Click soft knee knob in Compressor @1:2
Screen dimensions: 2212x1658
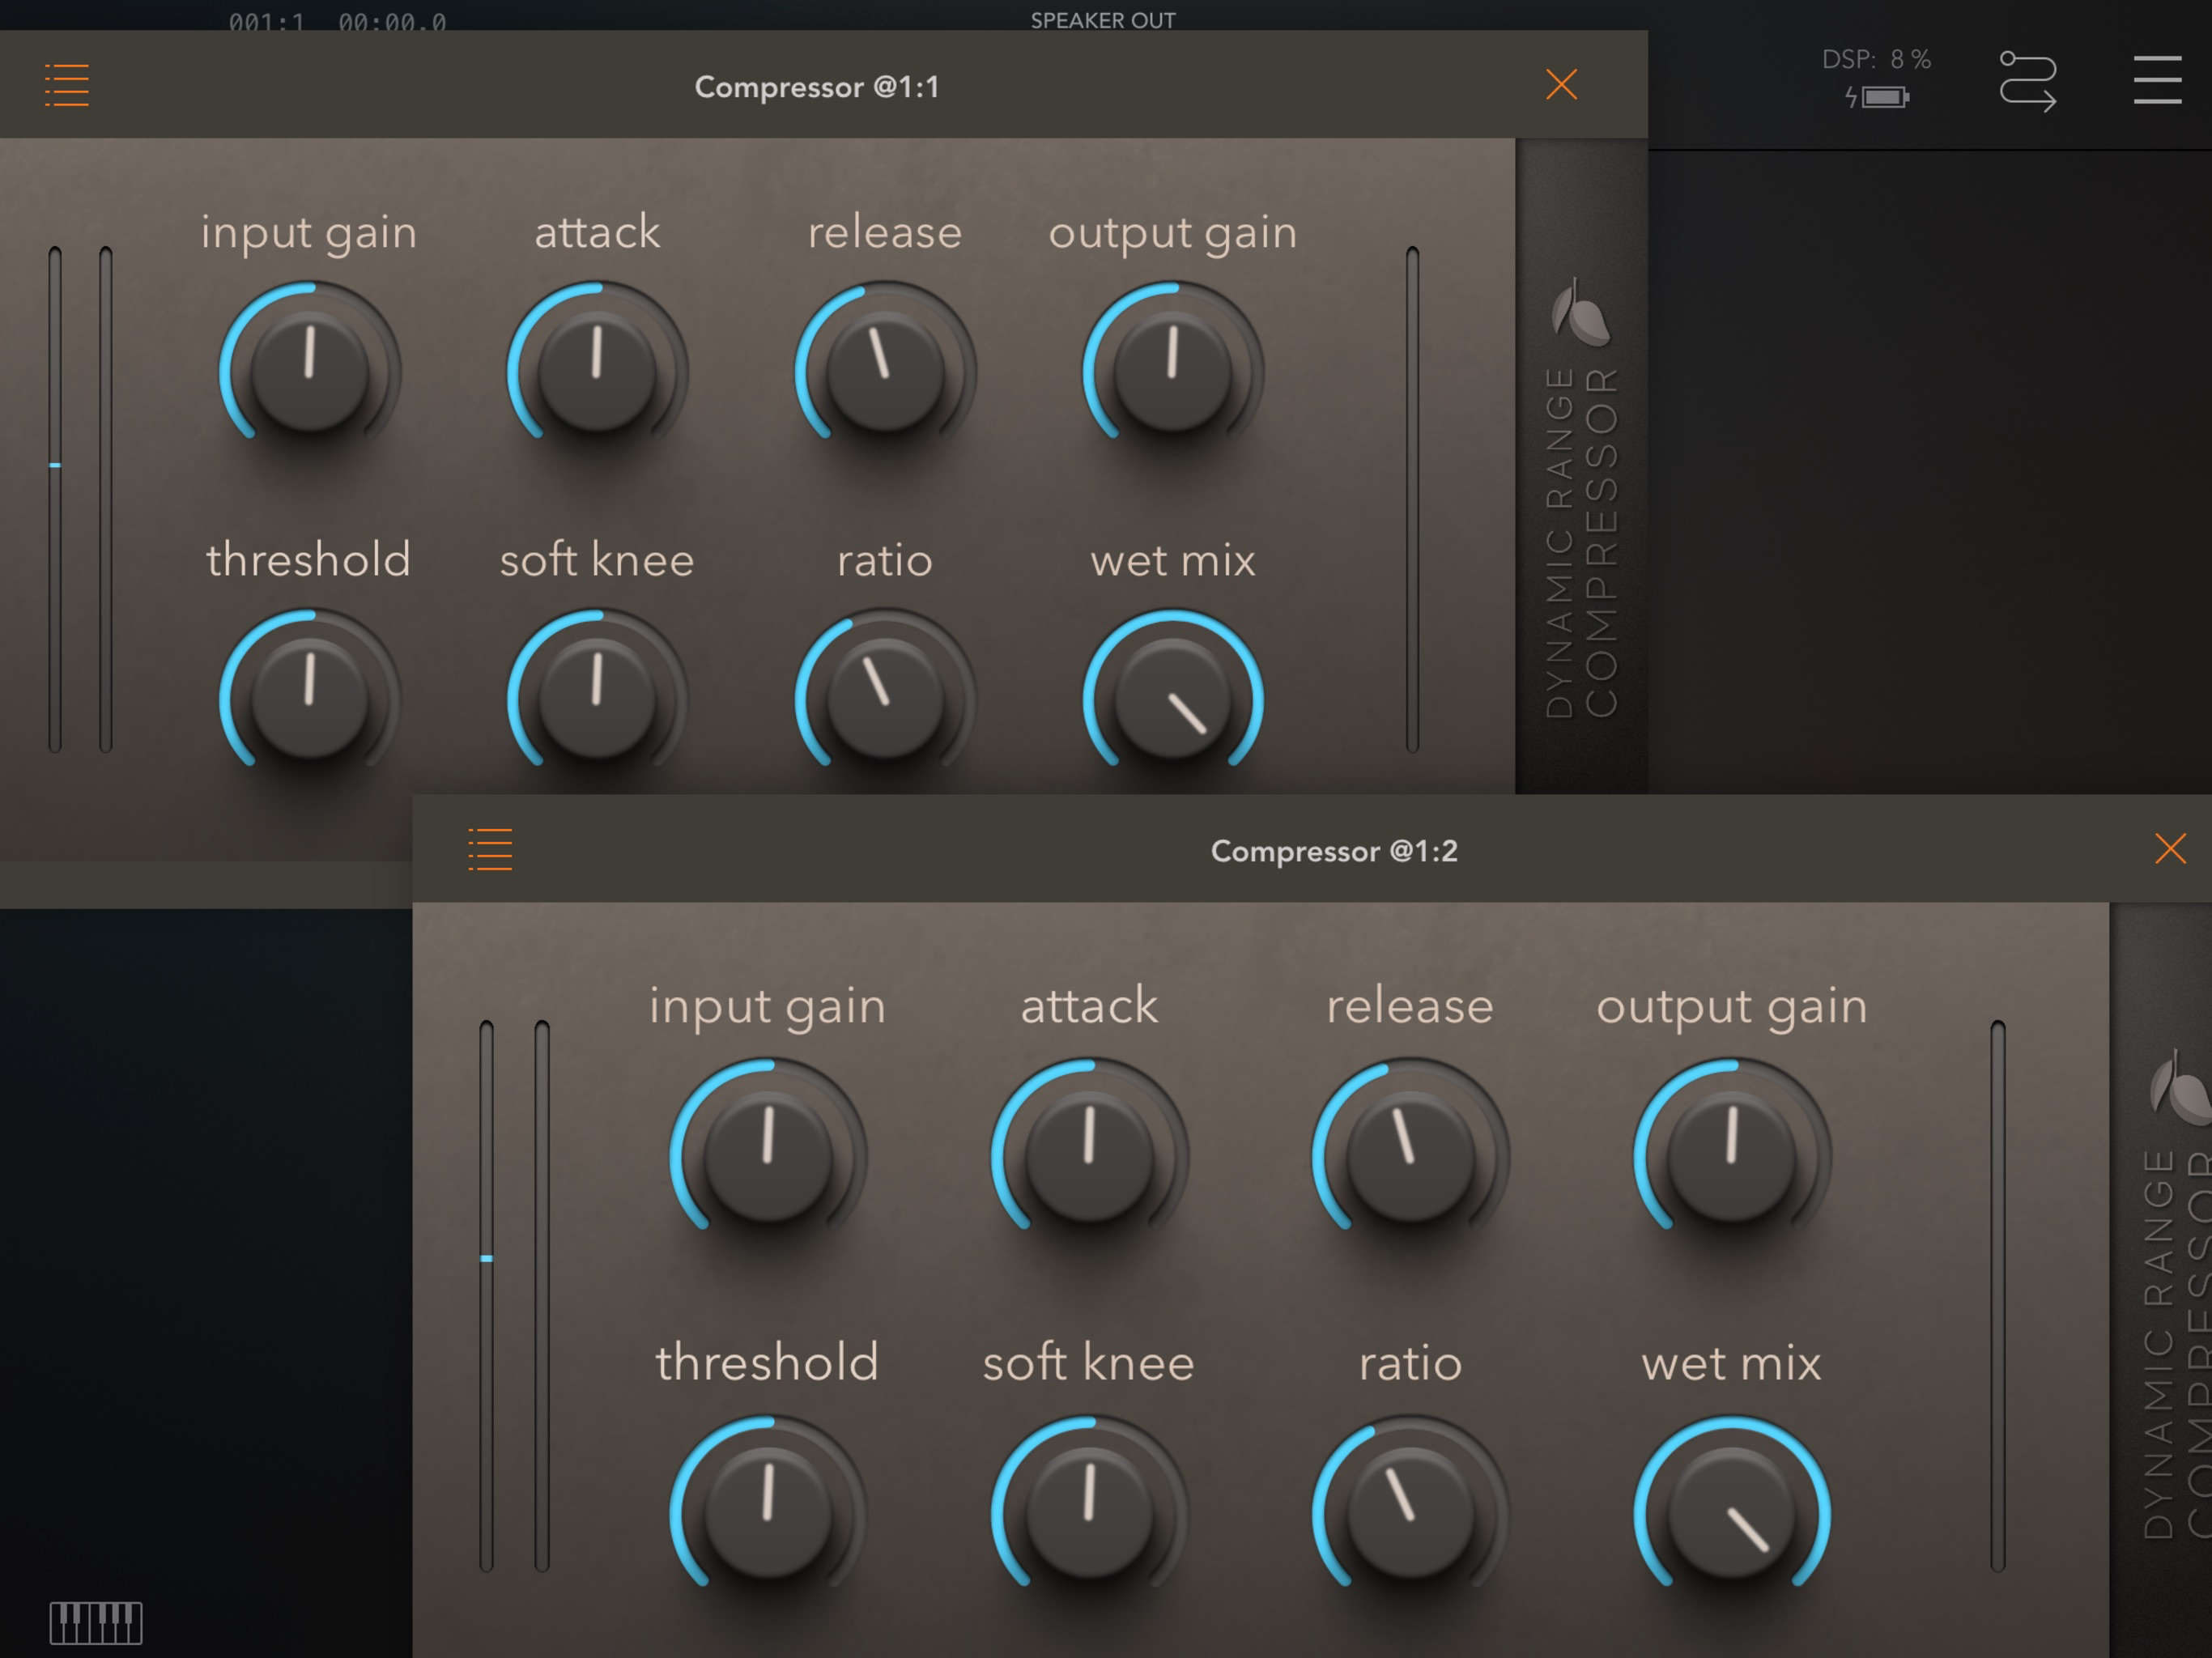pos(1089,1513)
